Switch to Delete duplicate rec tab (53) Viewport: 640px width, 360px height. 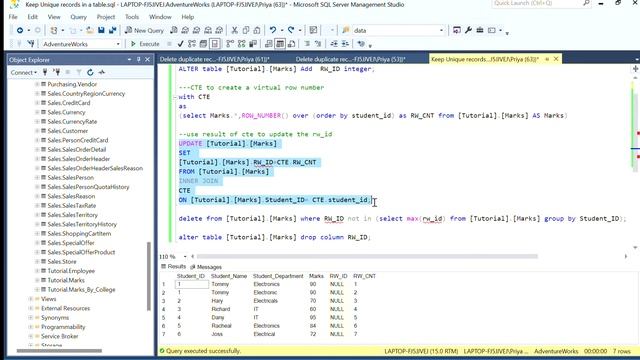coord(350,59)
